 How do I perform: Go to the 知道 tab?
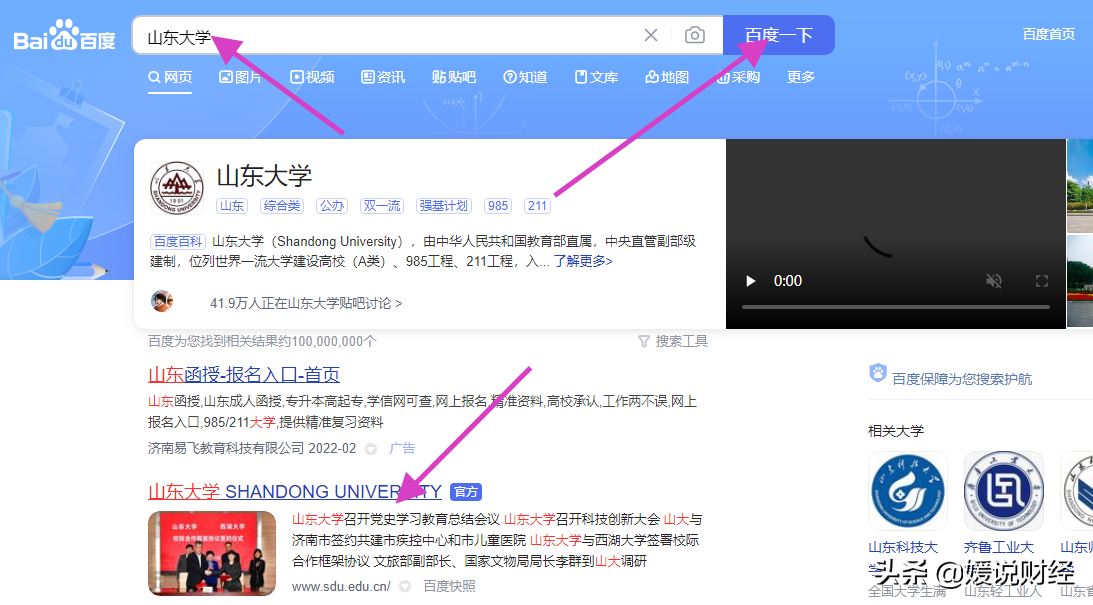pyautogui.click(x=526, y=77)
